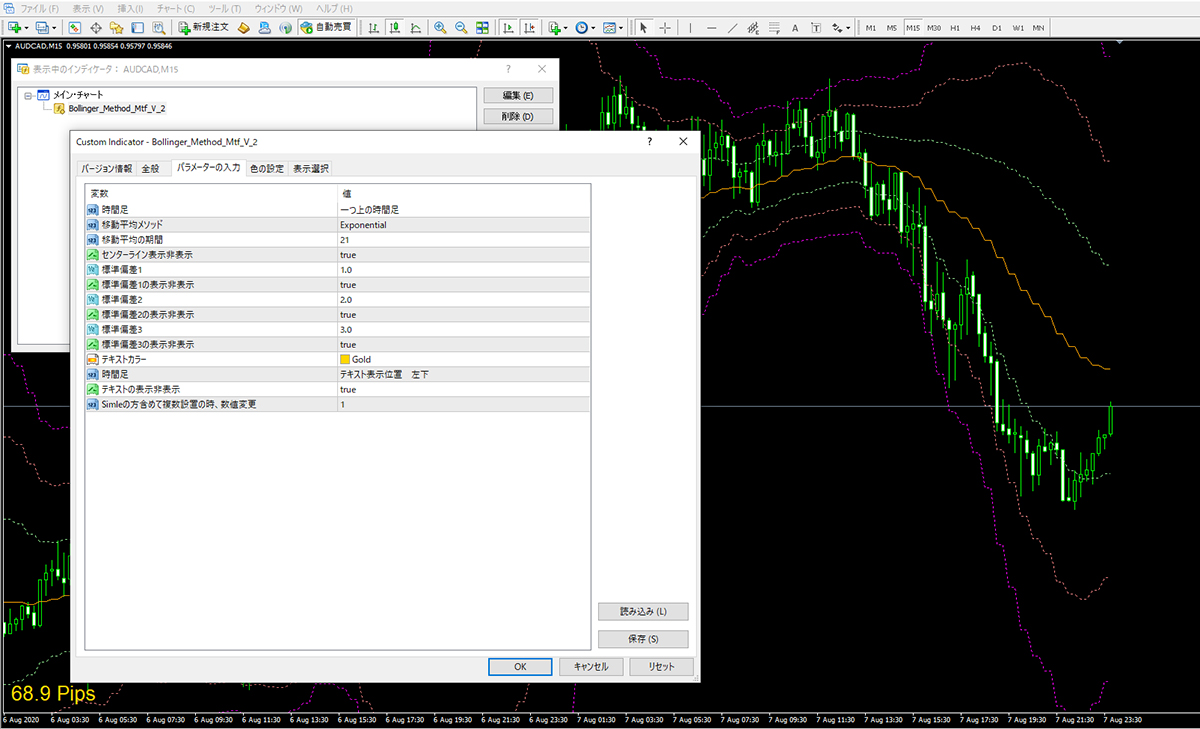The image size is (1200, 729).
Task: Click 読み込み (L) load button
Action: pyautogui.click(x=643, y=611)
